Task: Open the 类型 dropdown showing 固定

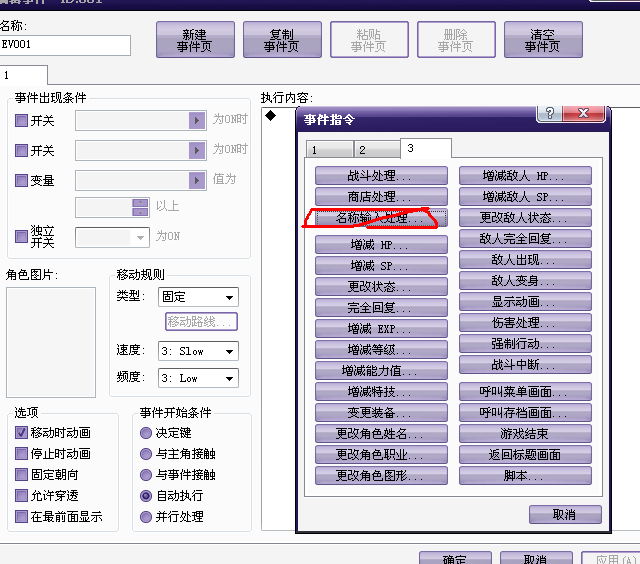Action: coord(198,297)
